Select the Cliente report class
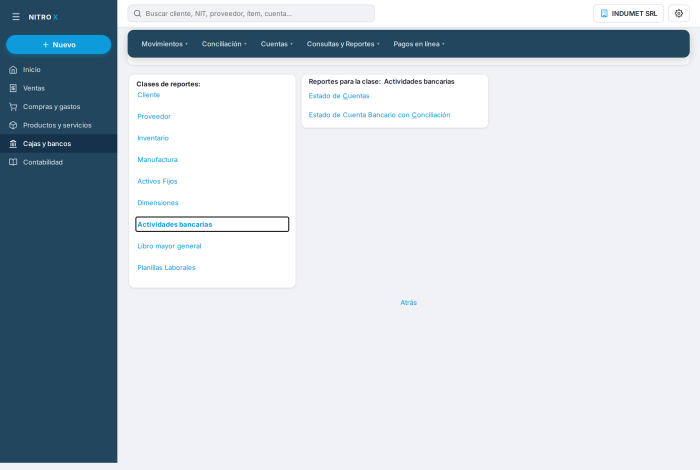This screenshot has height=470, width=700. (x=149, y=95)
